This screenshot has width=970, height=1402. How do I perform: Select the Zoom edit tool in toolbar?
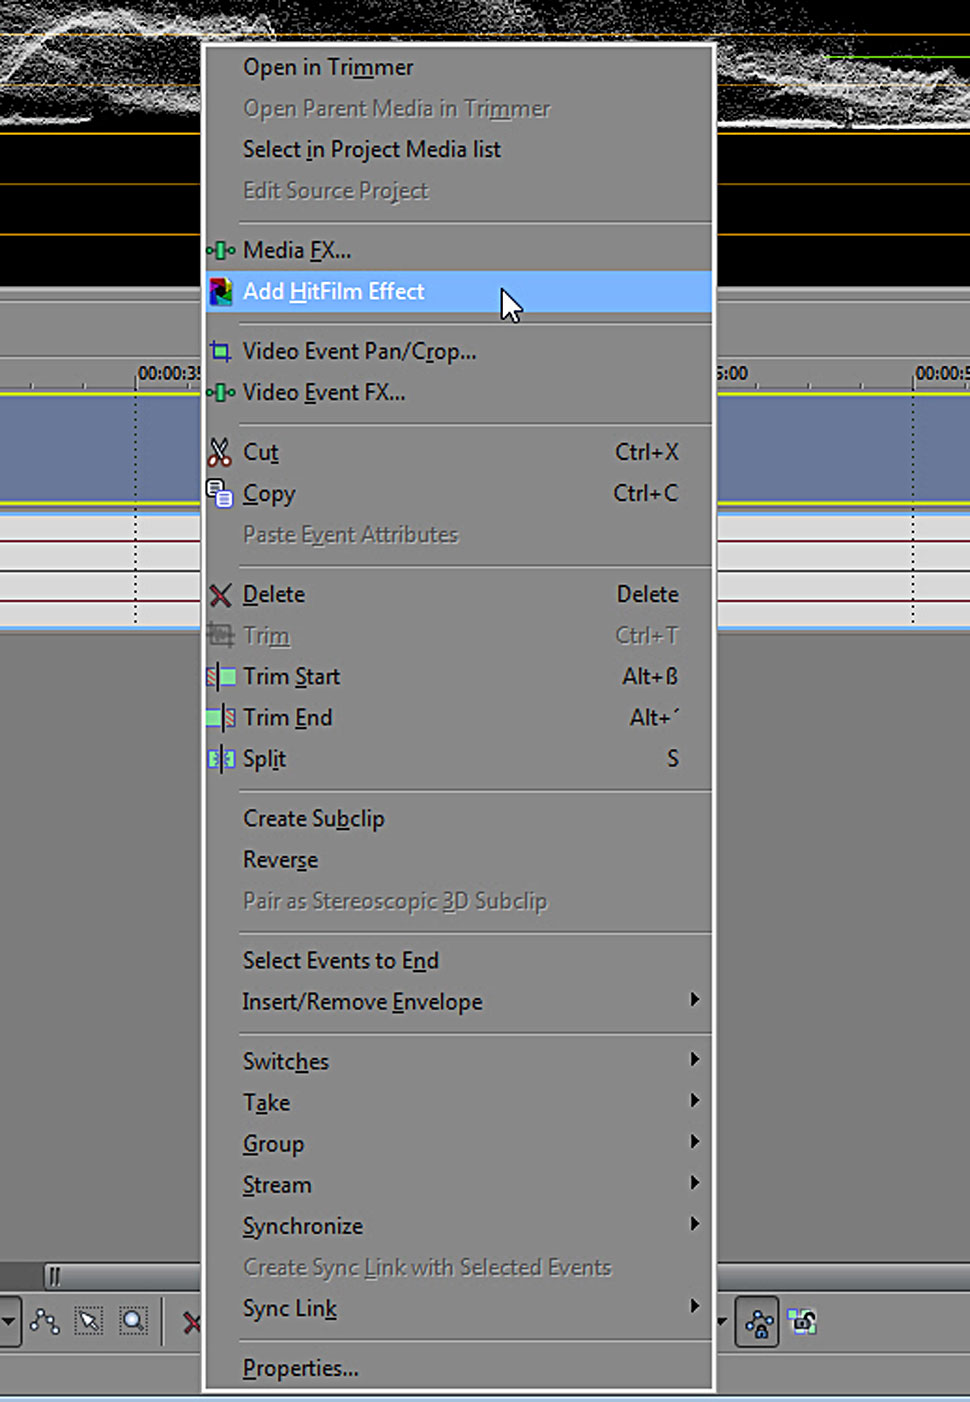pos(133,1322)
